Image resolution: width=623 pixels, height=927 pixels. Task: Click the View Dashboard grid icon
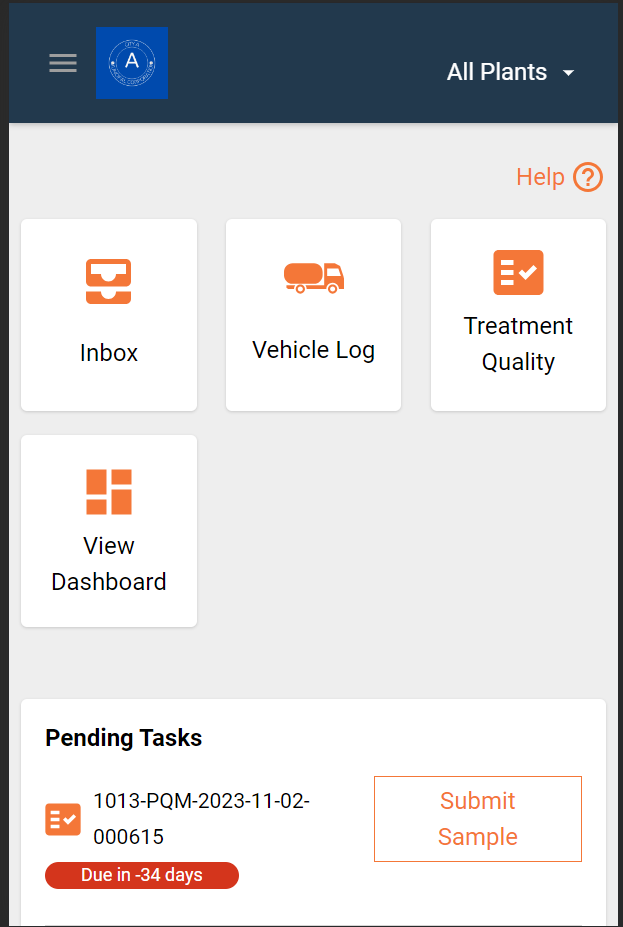tap(109, 491)
